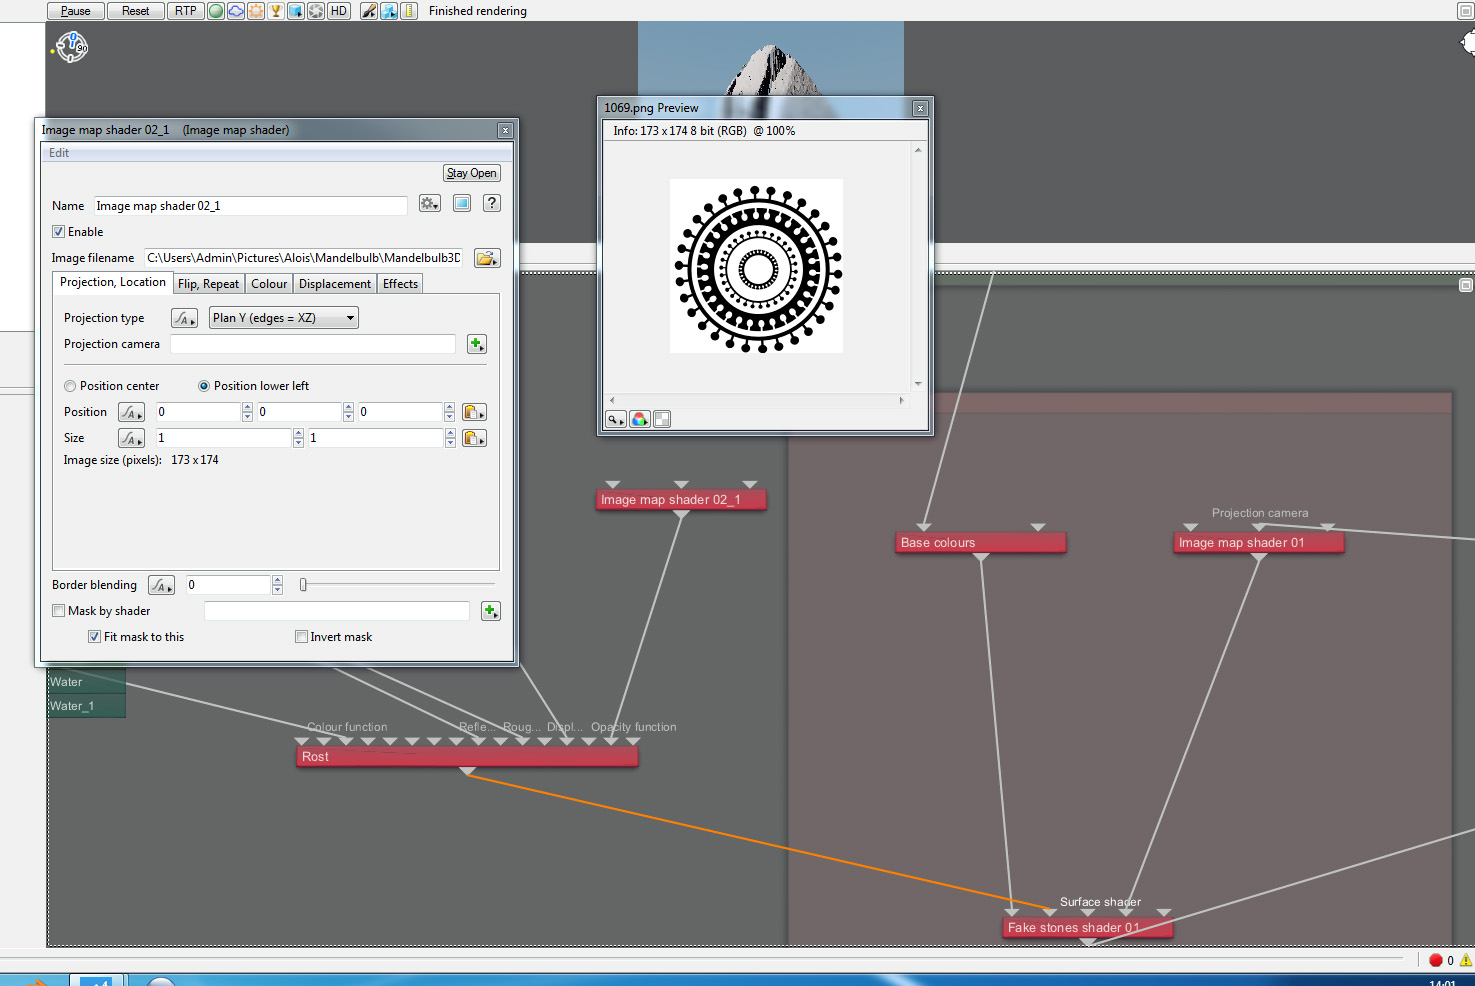Click the green sphere icon in render toolbar
1475x986 pixels.
pos(216,11)
